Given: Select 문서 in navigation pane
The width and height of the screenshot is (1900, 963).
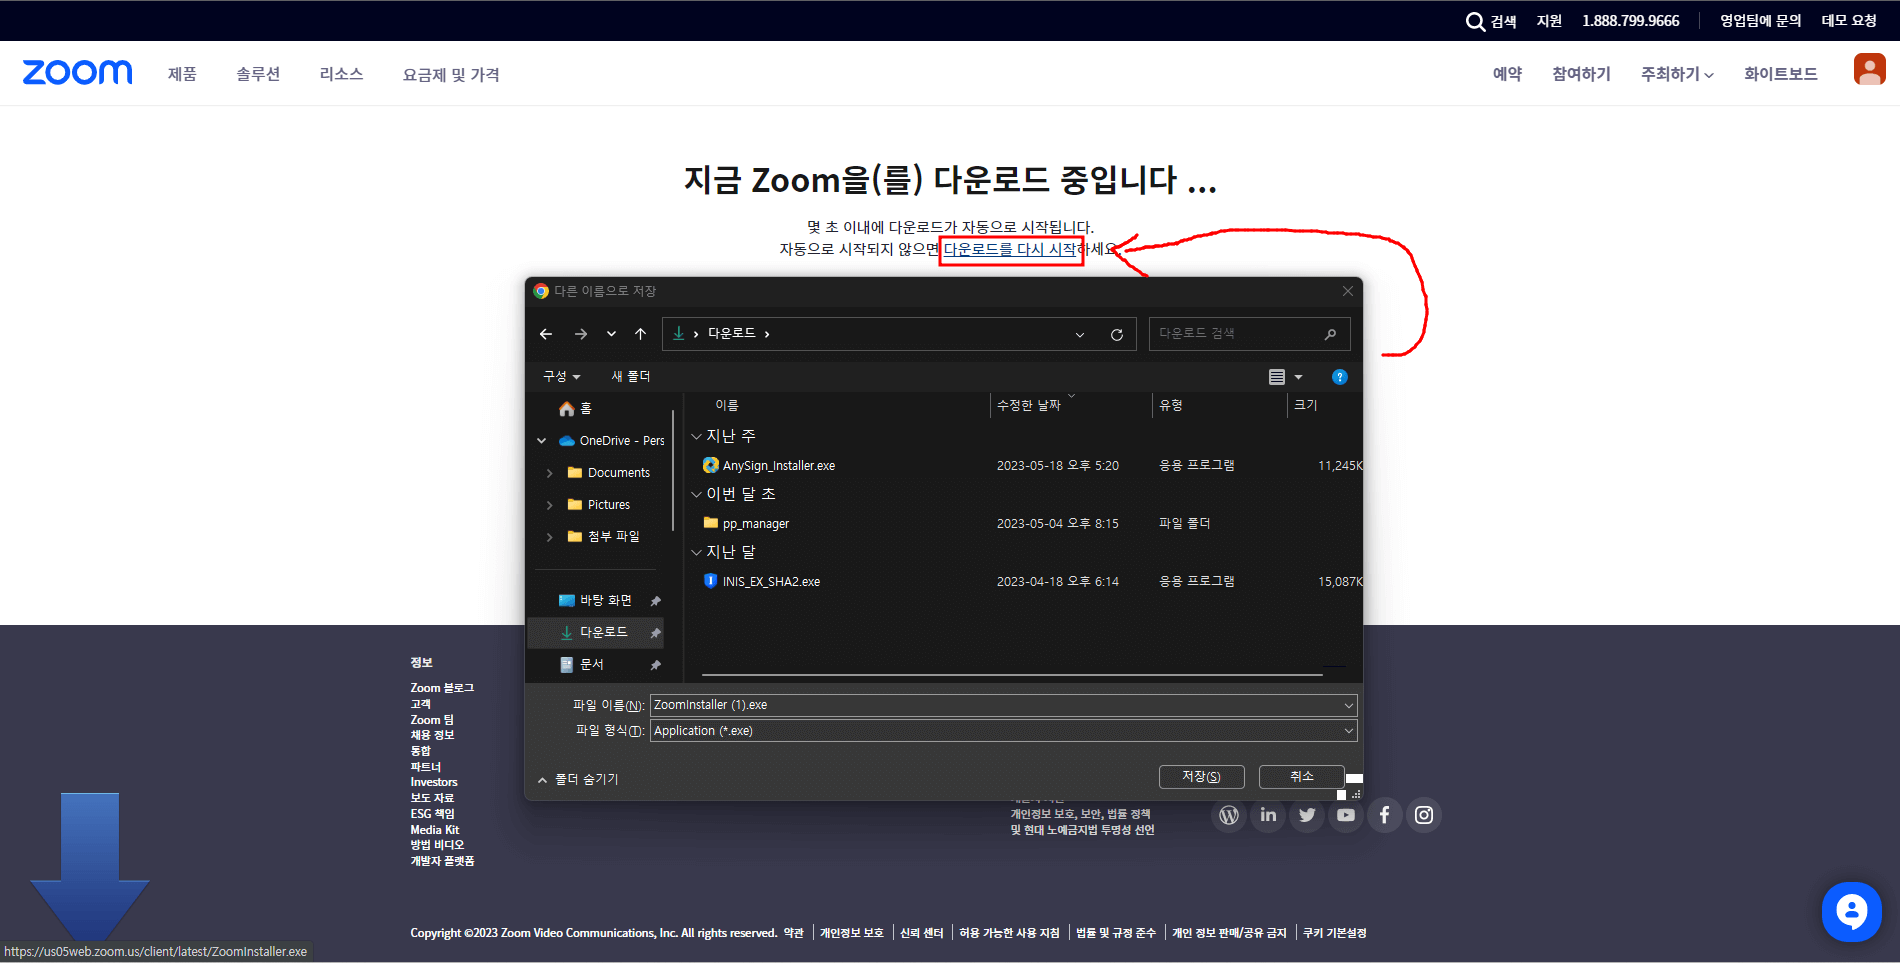Looking at the screenshot, I should 583,665.
